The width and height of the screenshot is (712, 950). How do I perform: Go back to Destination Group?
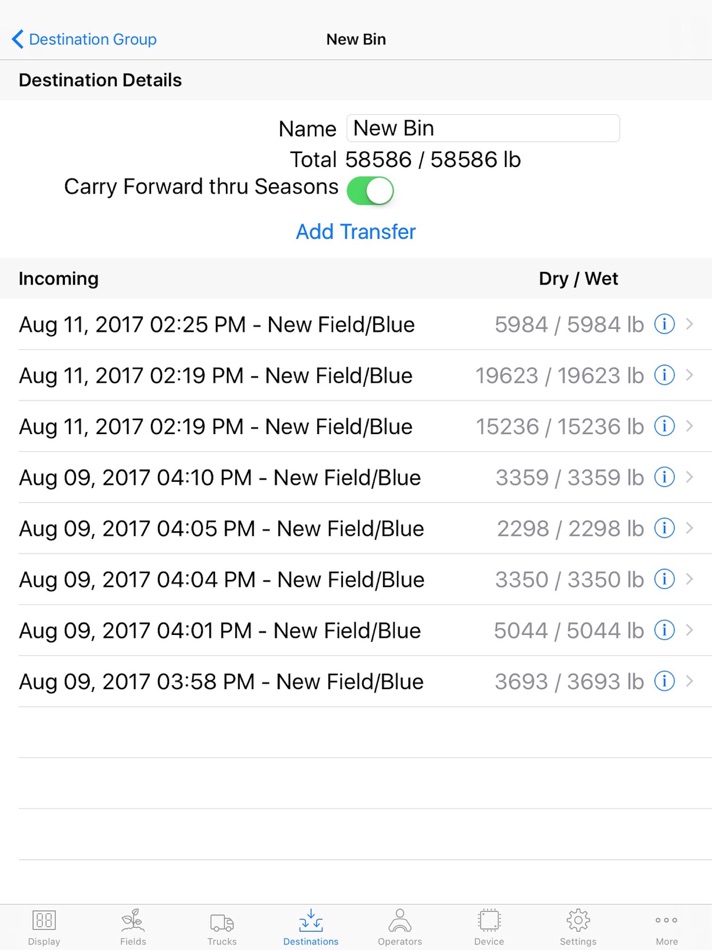coord(83,39)
